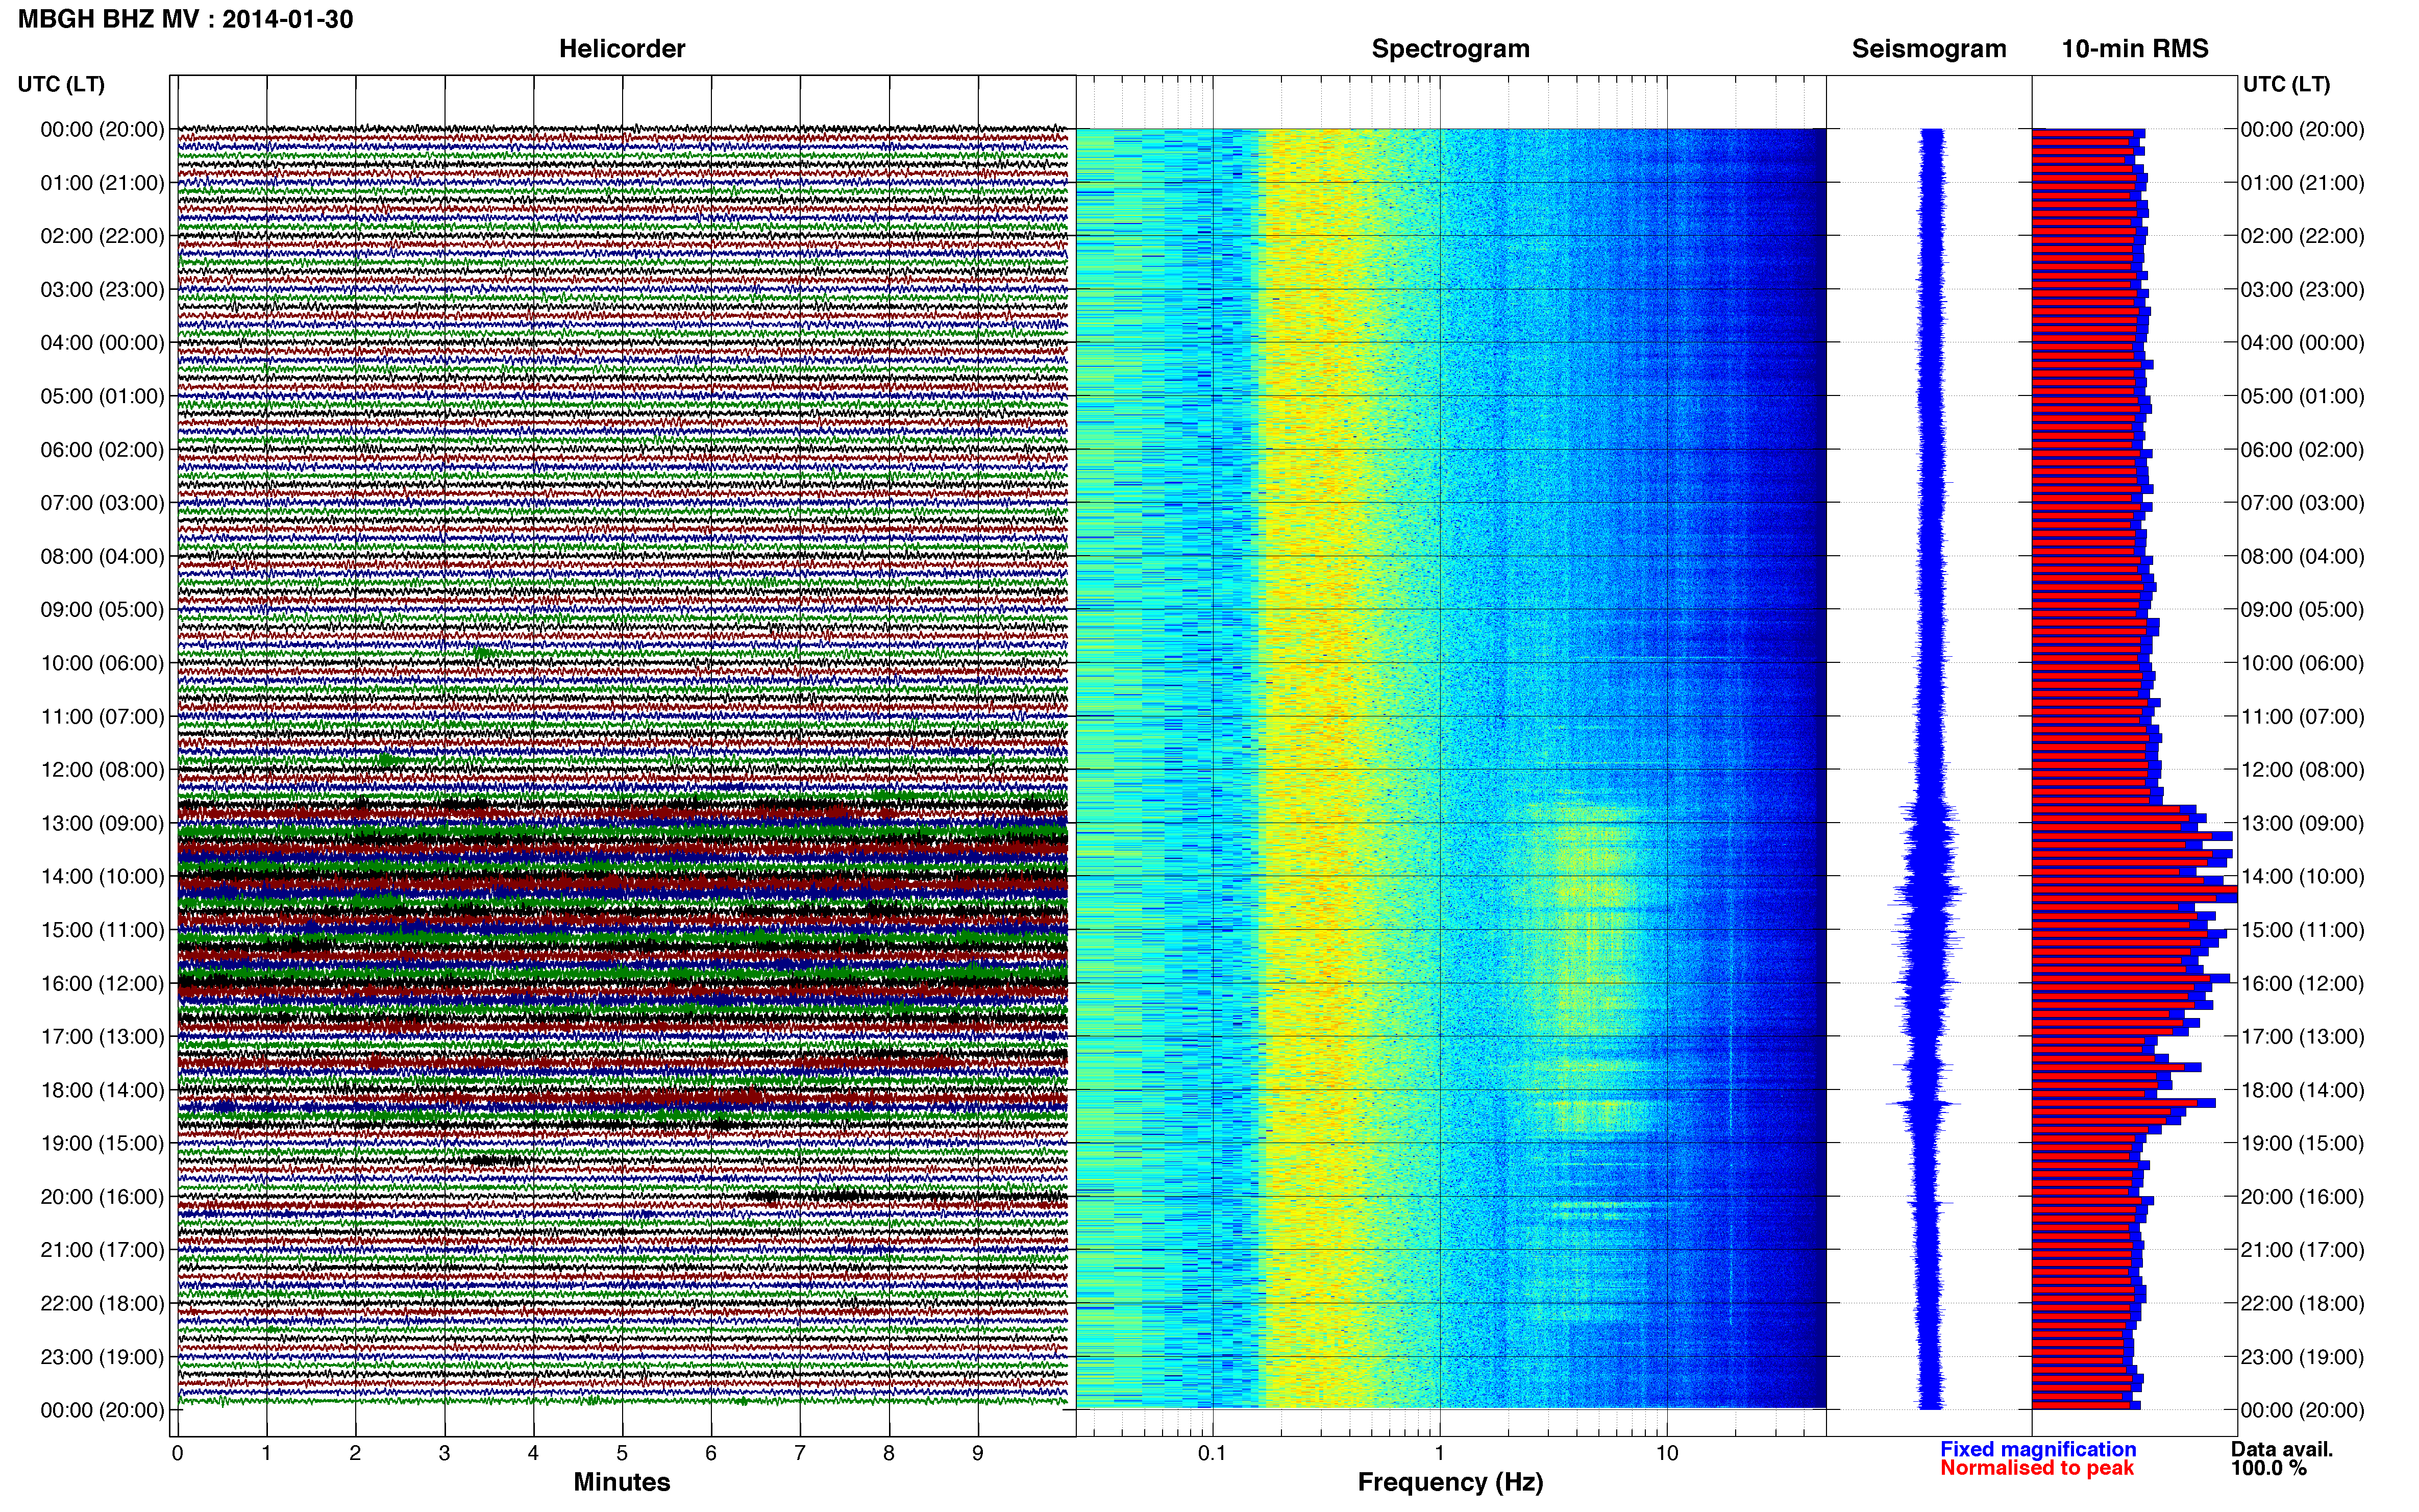Click the right '18:00 (14:00)' time label
Screen dimensions: 2419x1512
coord(2302,1090)
